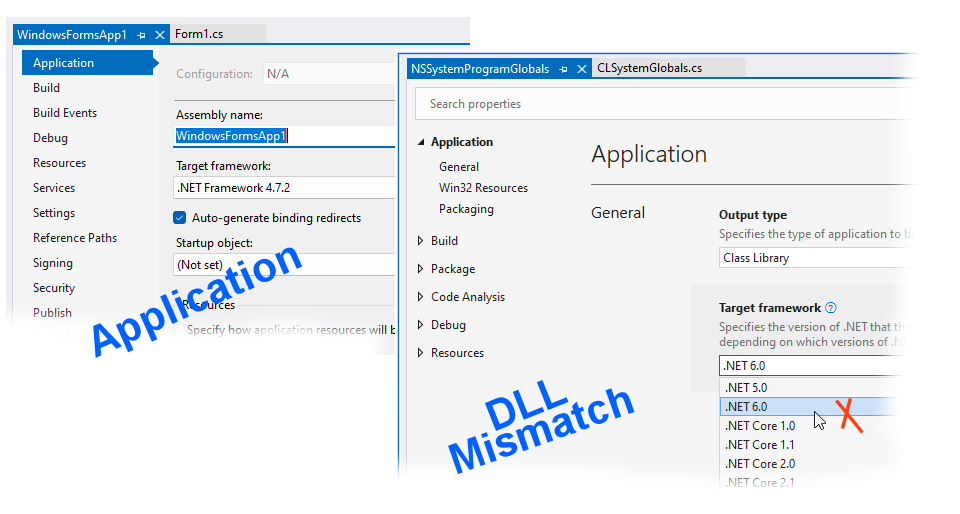Expand the Debug tree node
The width and height of the screenshot is (960, 514).
pyautogui.click(x=421, y=325)
